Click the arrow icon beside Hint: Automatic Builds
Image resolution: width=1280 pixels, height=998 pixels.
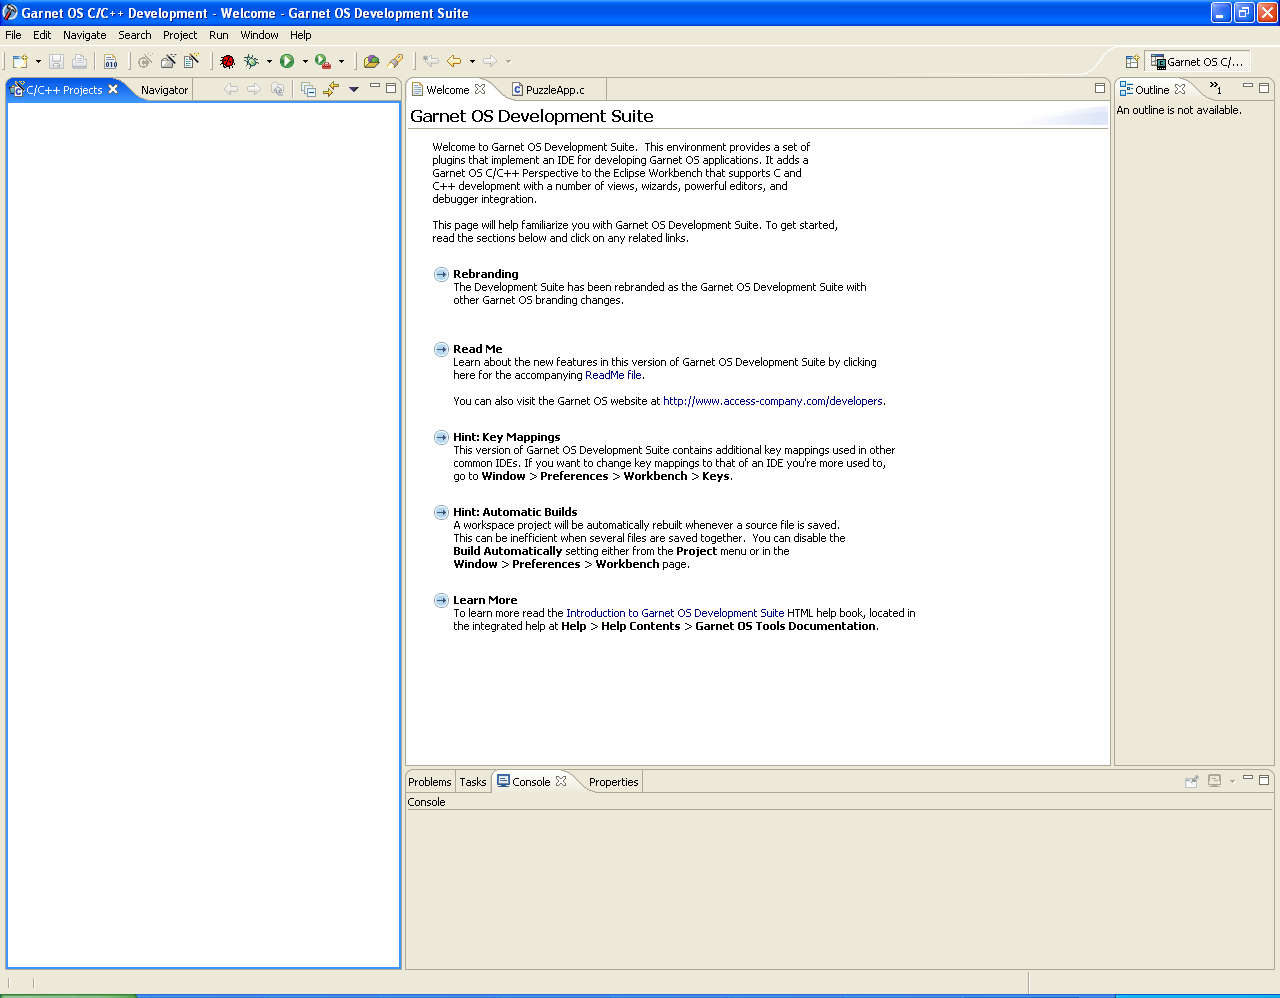tap(441, 513)
